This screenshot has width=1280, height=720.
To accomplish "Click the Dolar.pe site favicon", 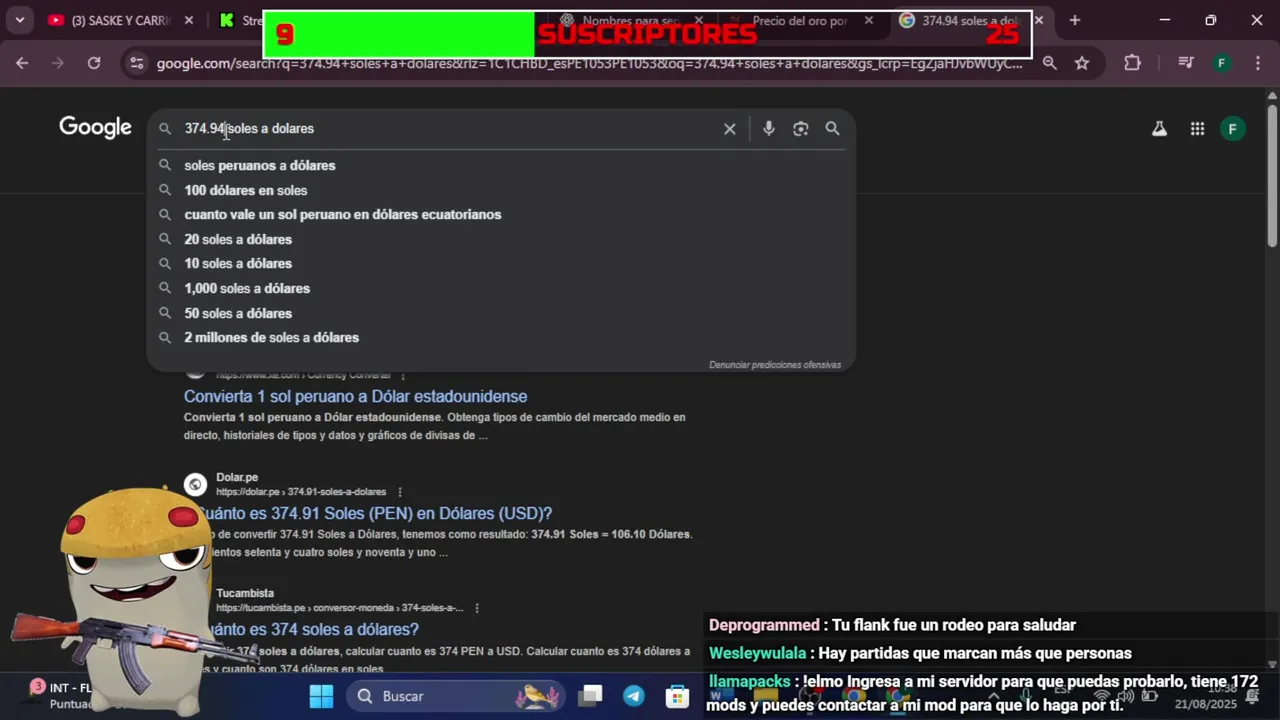I will (x=195, y=485).
